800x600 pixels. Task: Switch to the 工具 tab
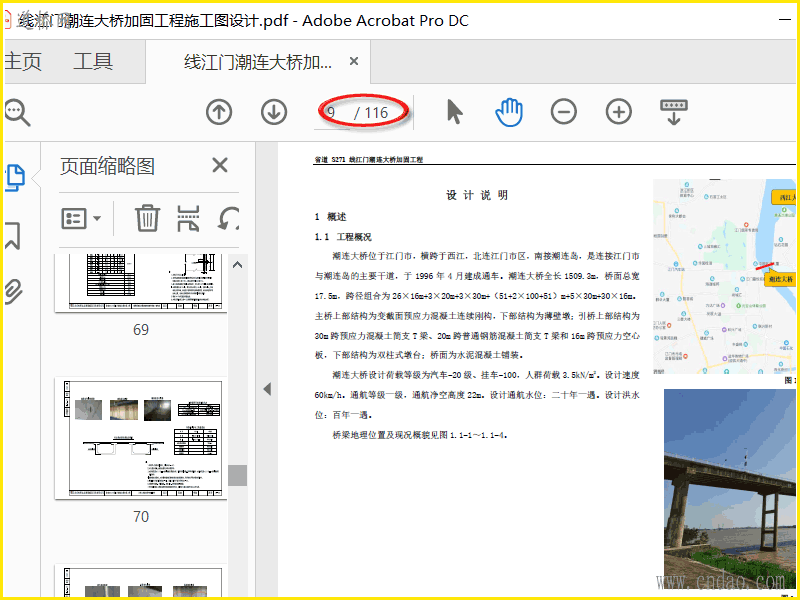click(x=93, y=62)
